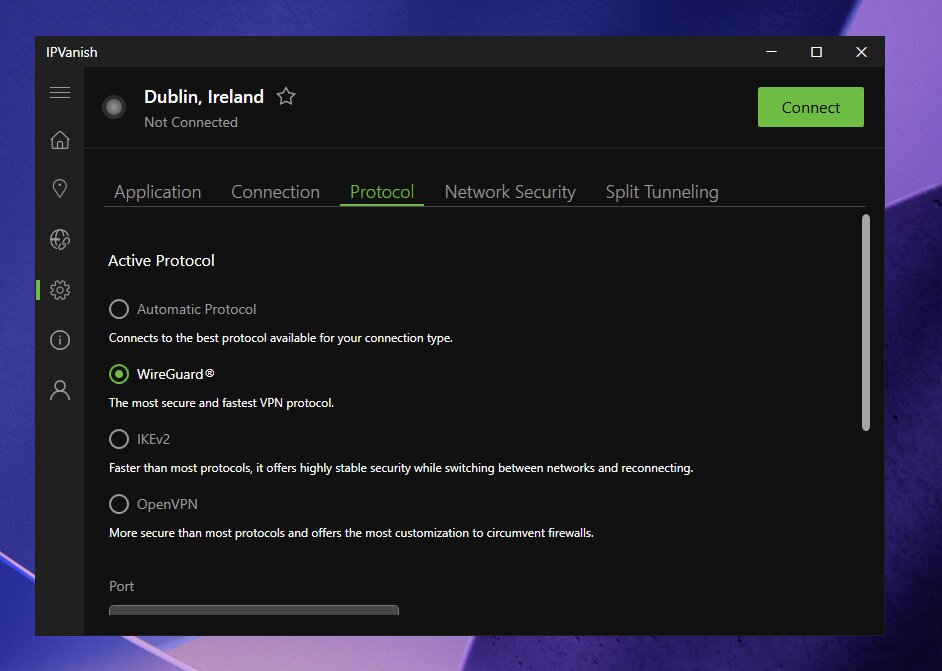
Task: Minimize the IPVanish window
Action: [771, 52]
